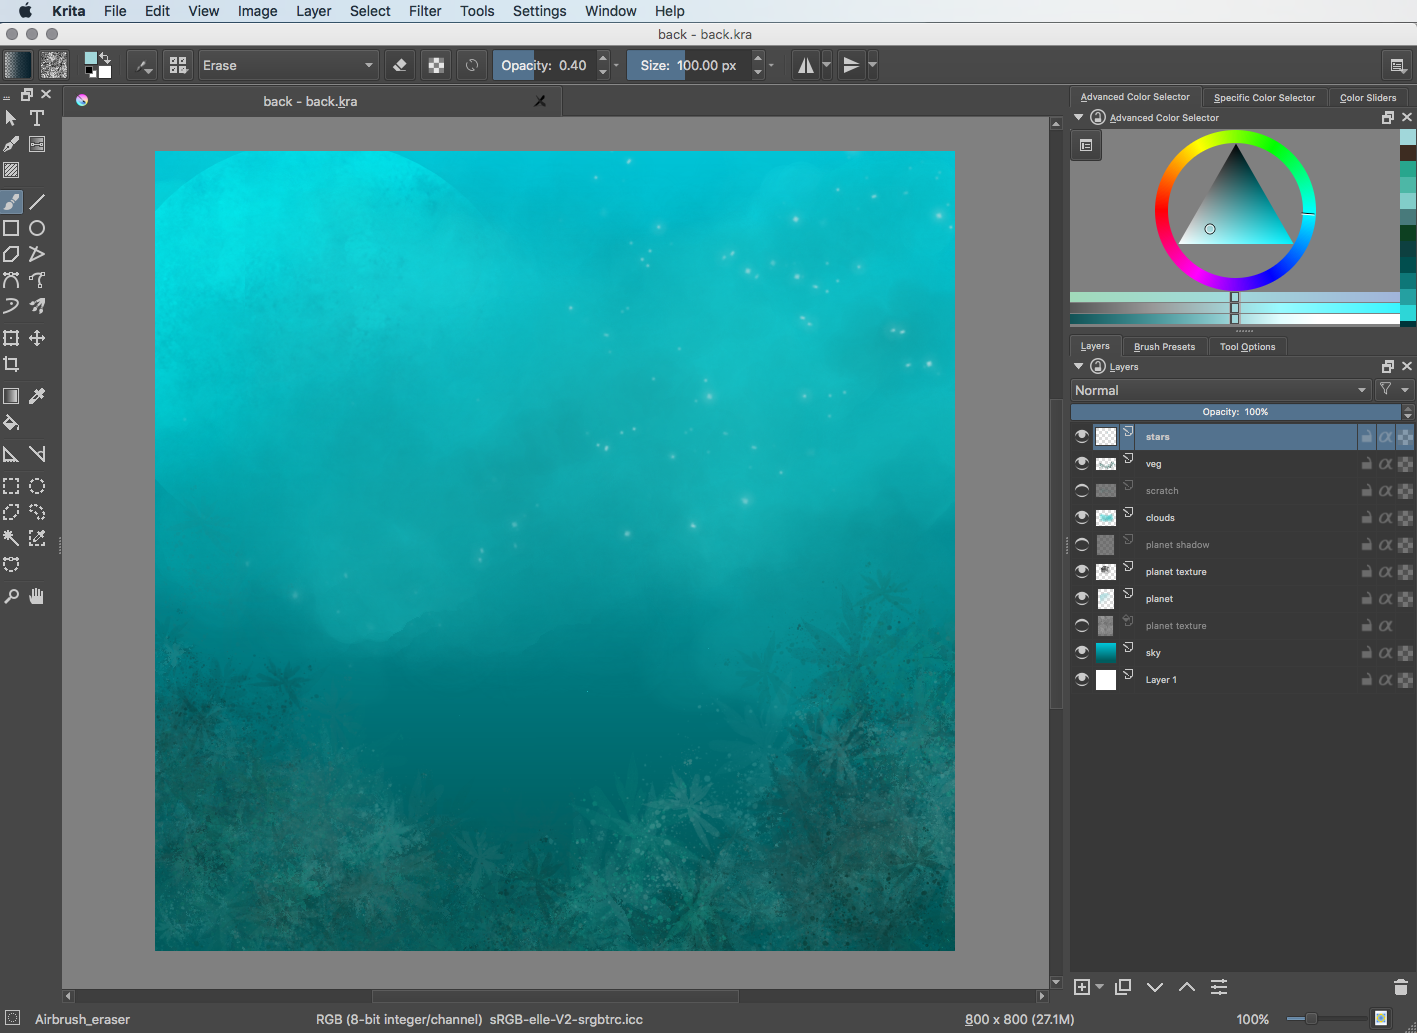Select the Ellipse shape tool
The width and height of the screenshot is (1417, 1033).
pyautogui.click(x=37, y=228)
